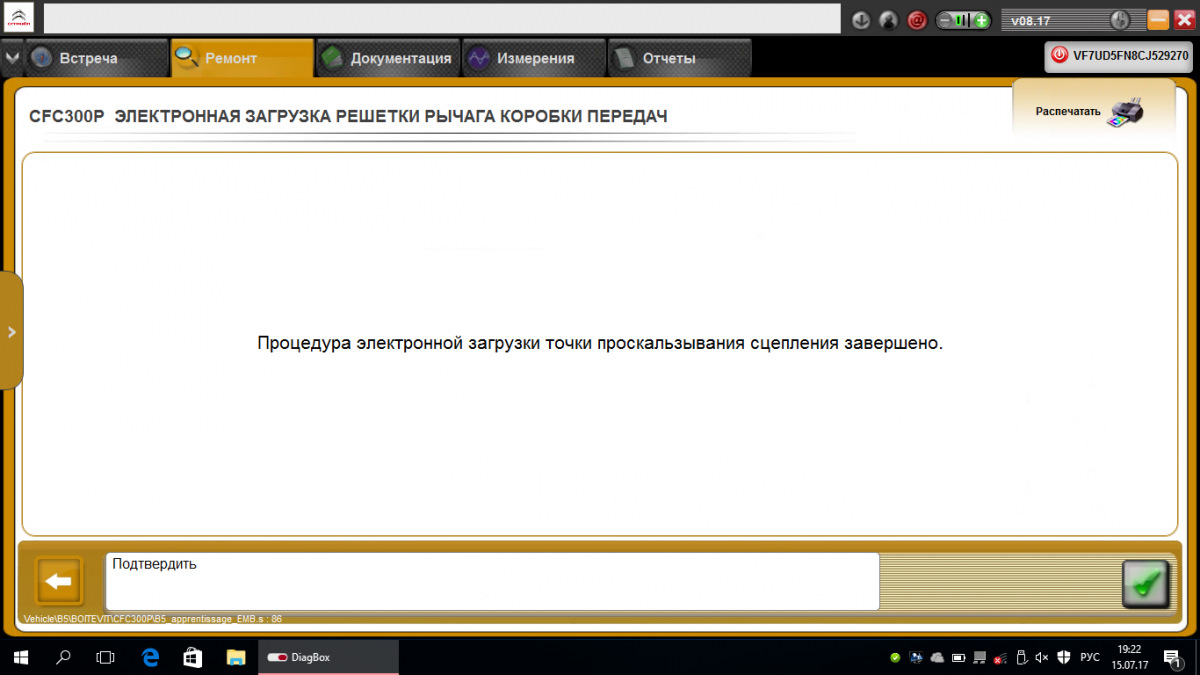Image resolution: width=1200 pixels, height=675 pixels.
Task: Click the version label v08.17
Action: pos(1031,20)
